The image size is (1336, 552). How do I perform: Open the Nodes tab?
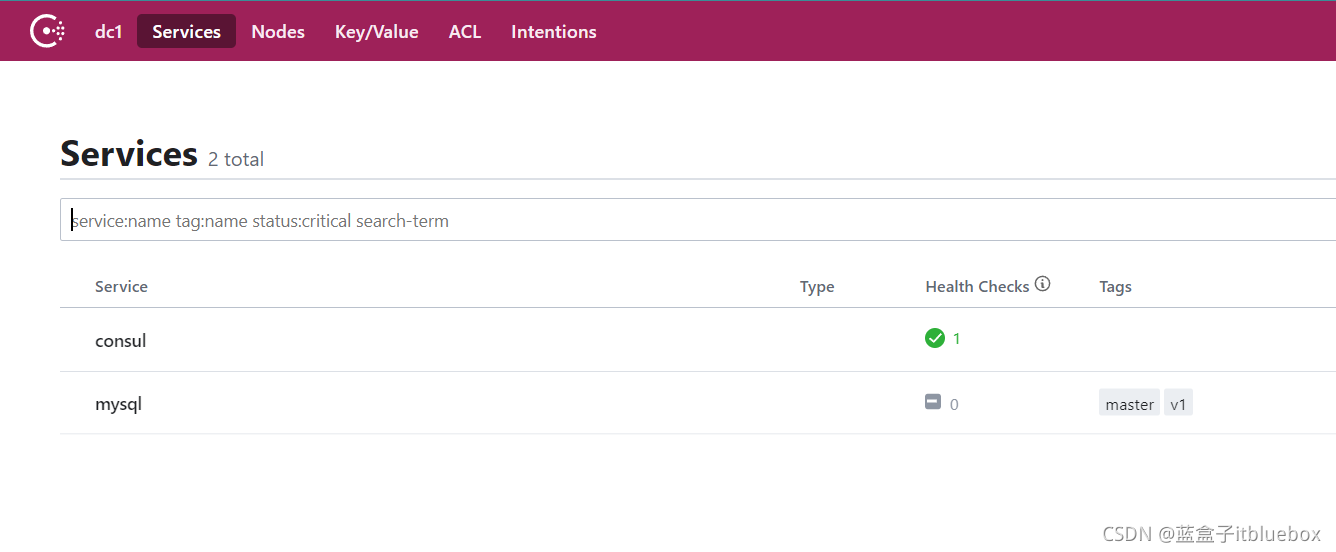coord(278,32)
